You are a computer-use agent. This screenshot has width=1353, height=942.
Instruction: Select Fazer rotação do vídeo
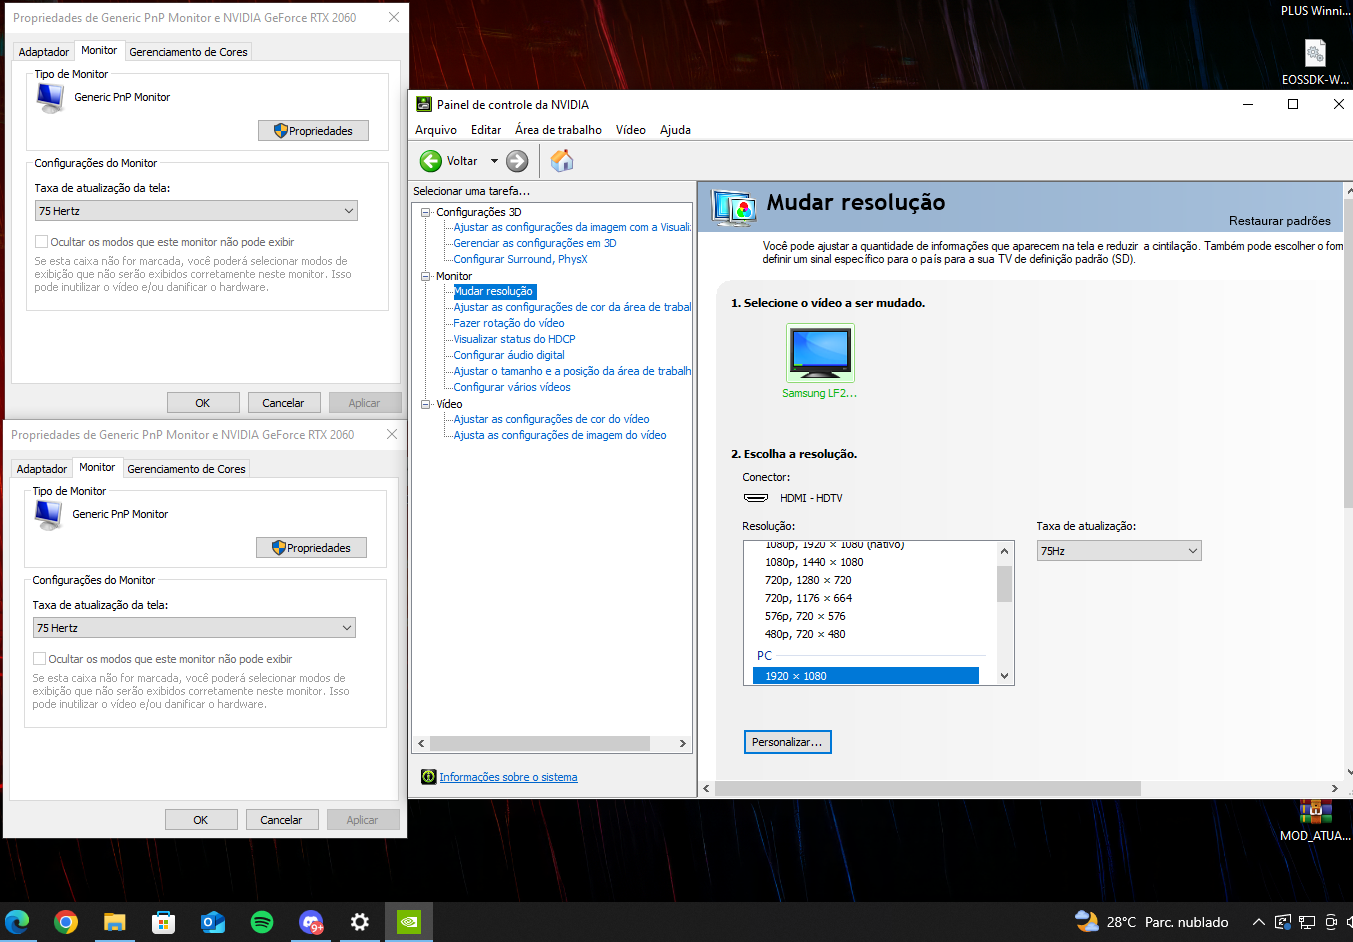509,323
